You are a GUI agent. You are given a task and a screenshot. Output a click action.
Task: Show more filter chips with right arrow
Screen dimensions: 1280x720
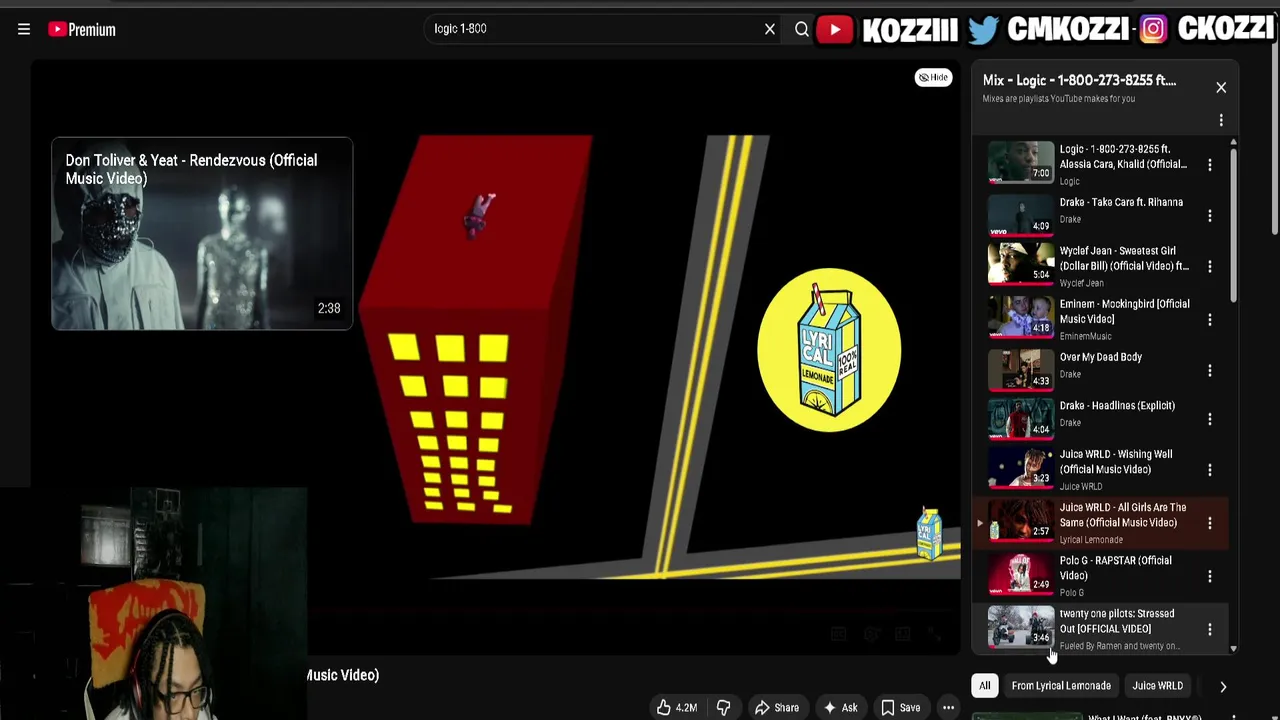tap(1223, 687)
